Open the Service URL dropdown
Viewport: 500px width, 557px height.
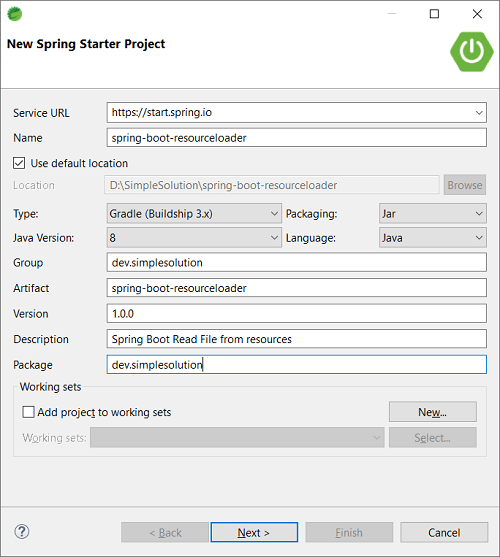(479, 113)
